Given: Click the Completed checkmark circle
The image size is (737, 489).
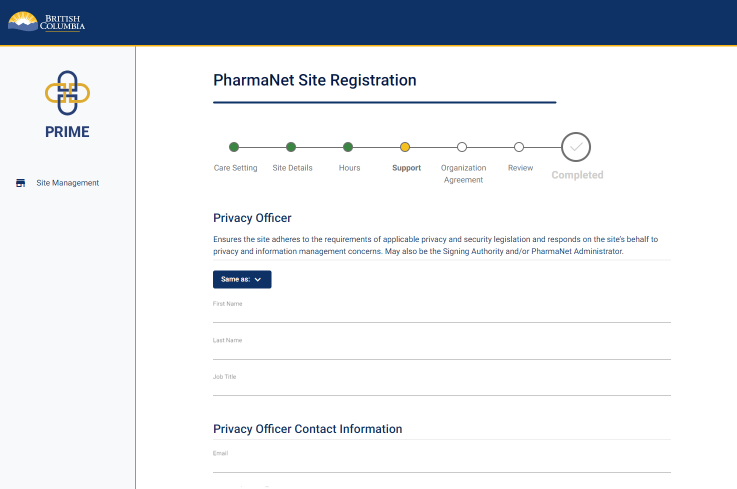Looking at the screenshot, I should coord(576,147).
